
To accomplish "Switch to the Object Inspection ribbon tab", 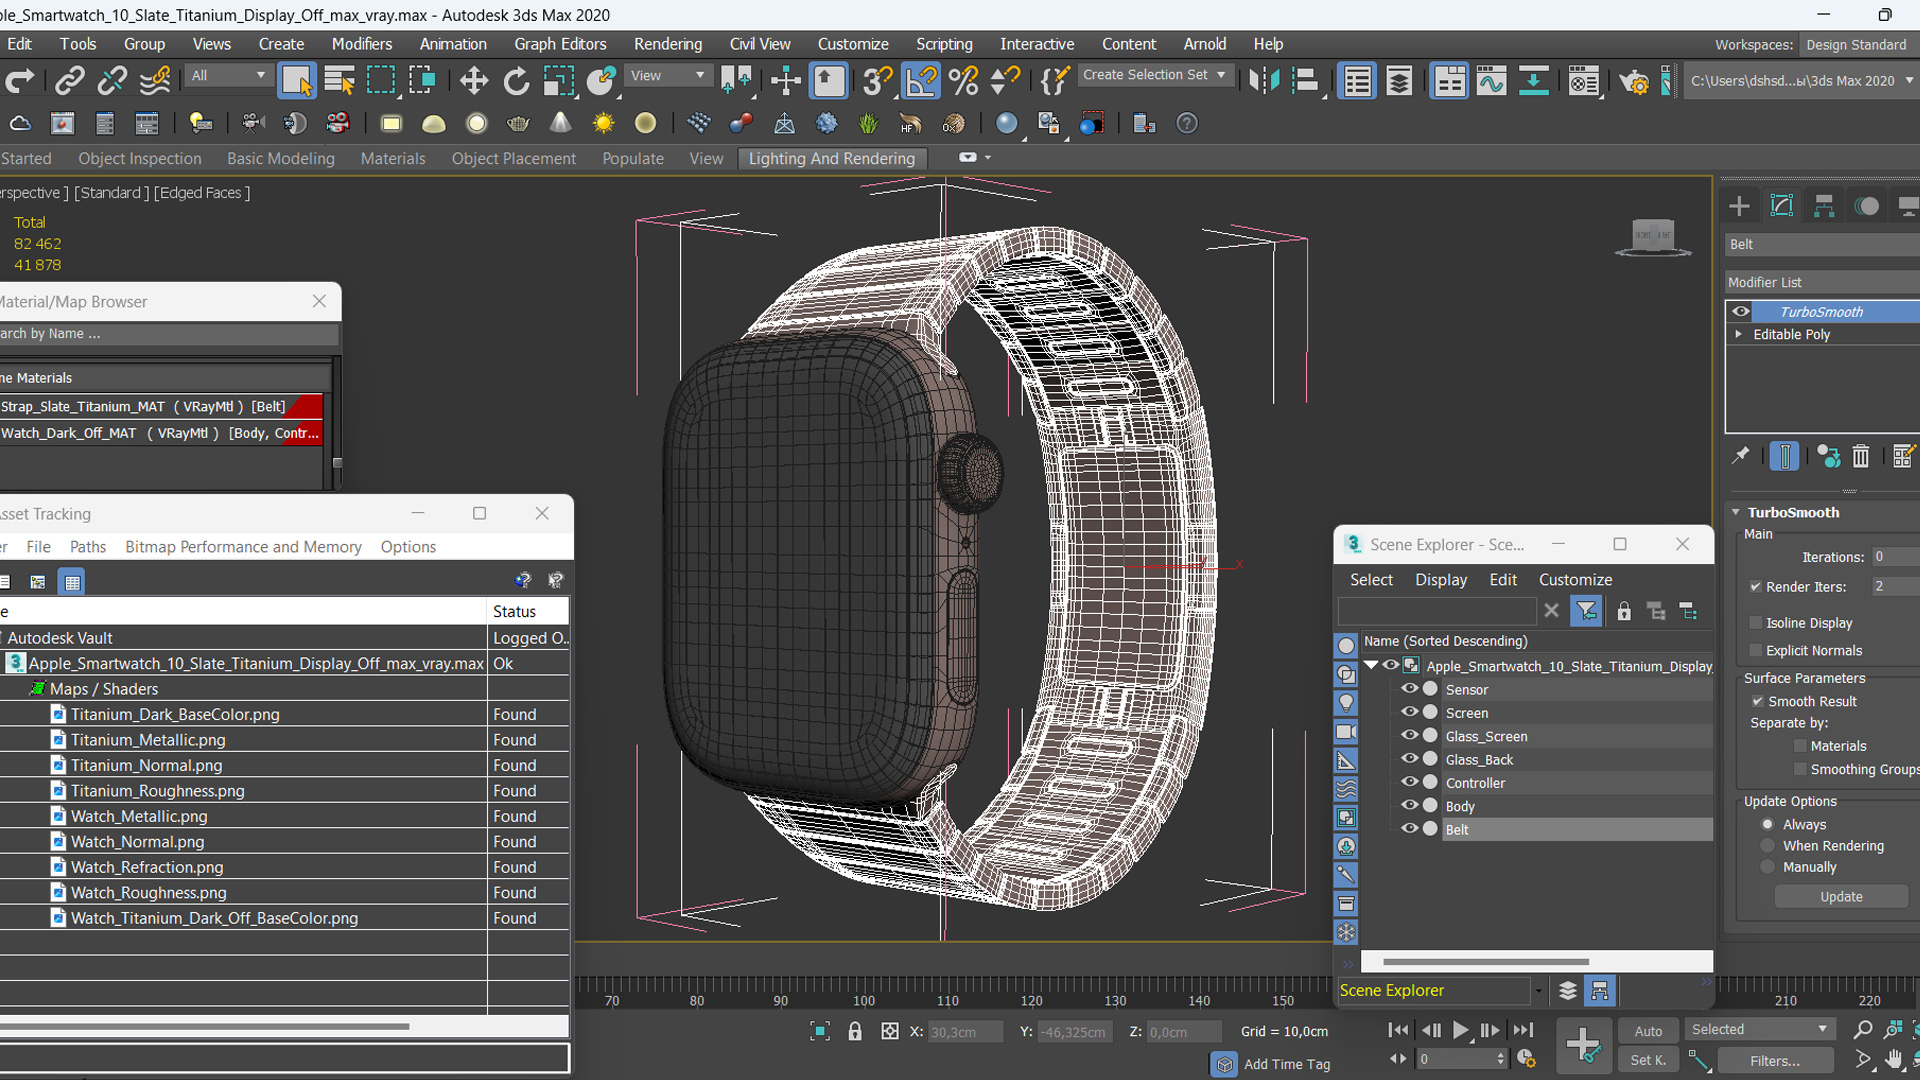I will coord(140,158).
